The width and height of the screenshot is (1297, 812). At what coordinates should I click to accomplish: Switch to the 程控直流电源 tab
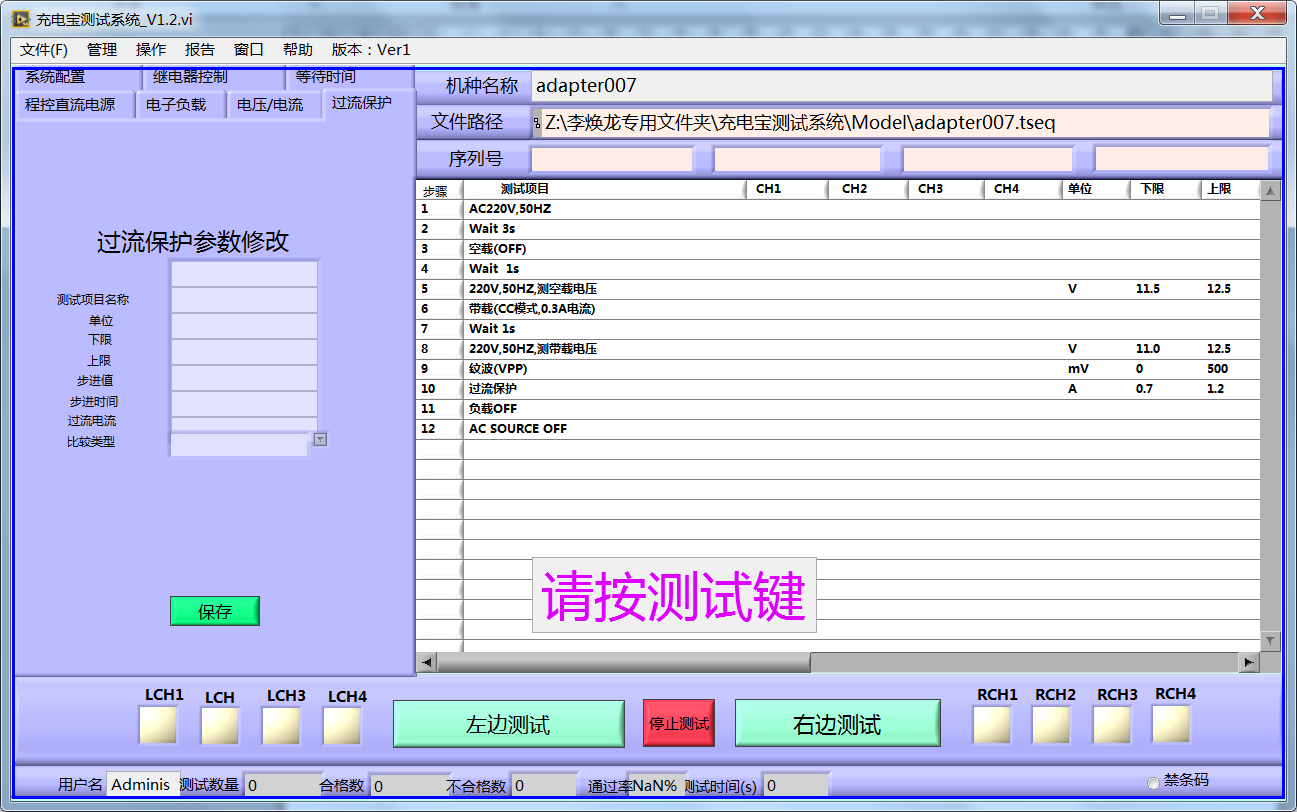[74, 104]
